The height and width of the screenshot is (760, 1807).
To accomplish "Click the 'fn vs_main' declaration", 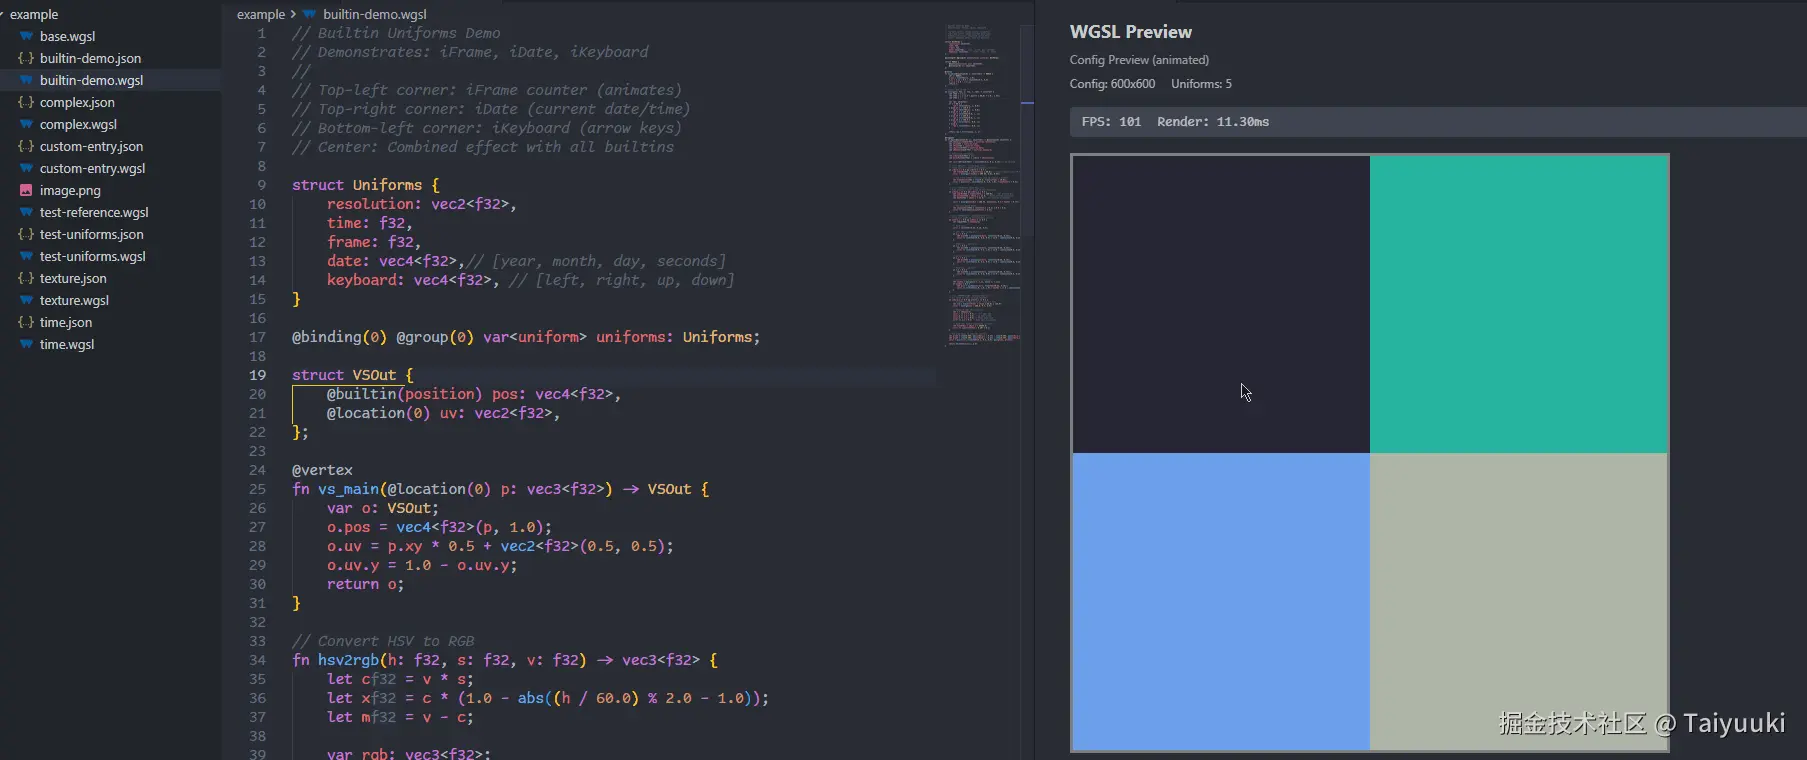I will (500, 489).
